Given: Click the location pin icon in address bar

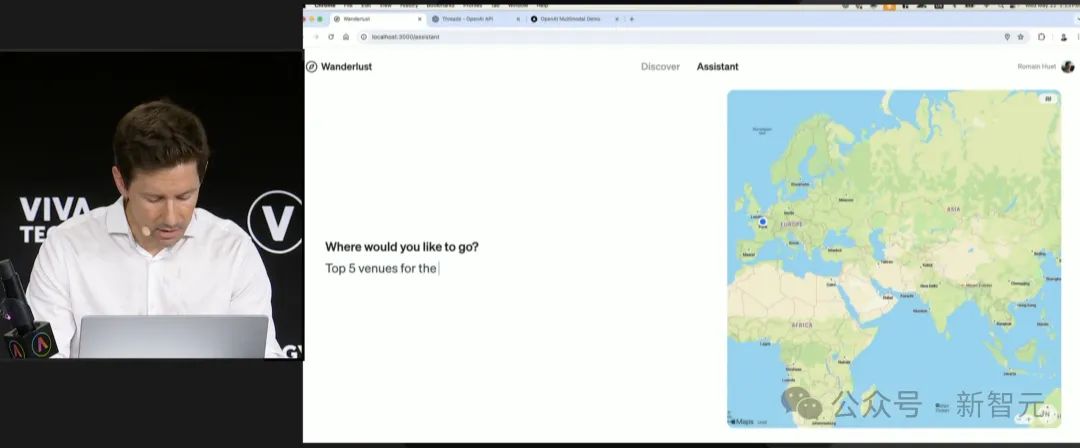Looking at the screenshot, I should [1007, 37].
